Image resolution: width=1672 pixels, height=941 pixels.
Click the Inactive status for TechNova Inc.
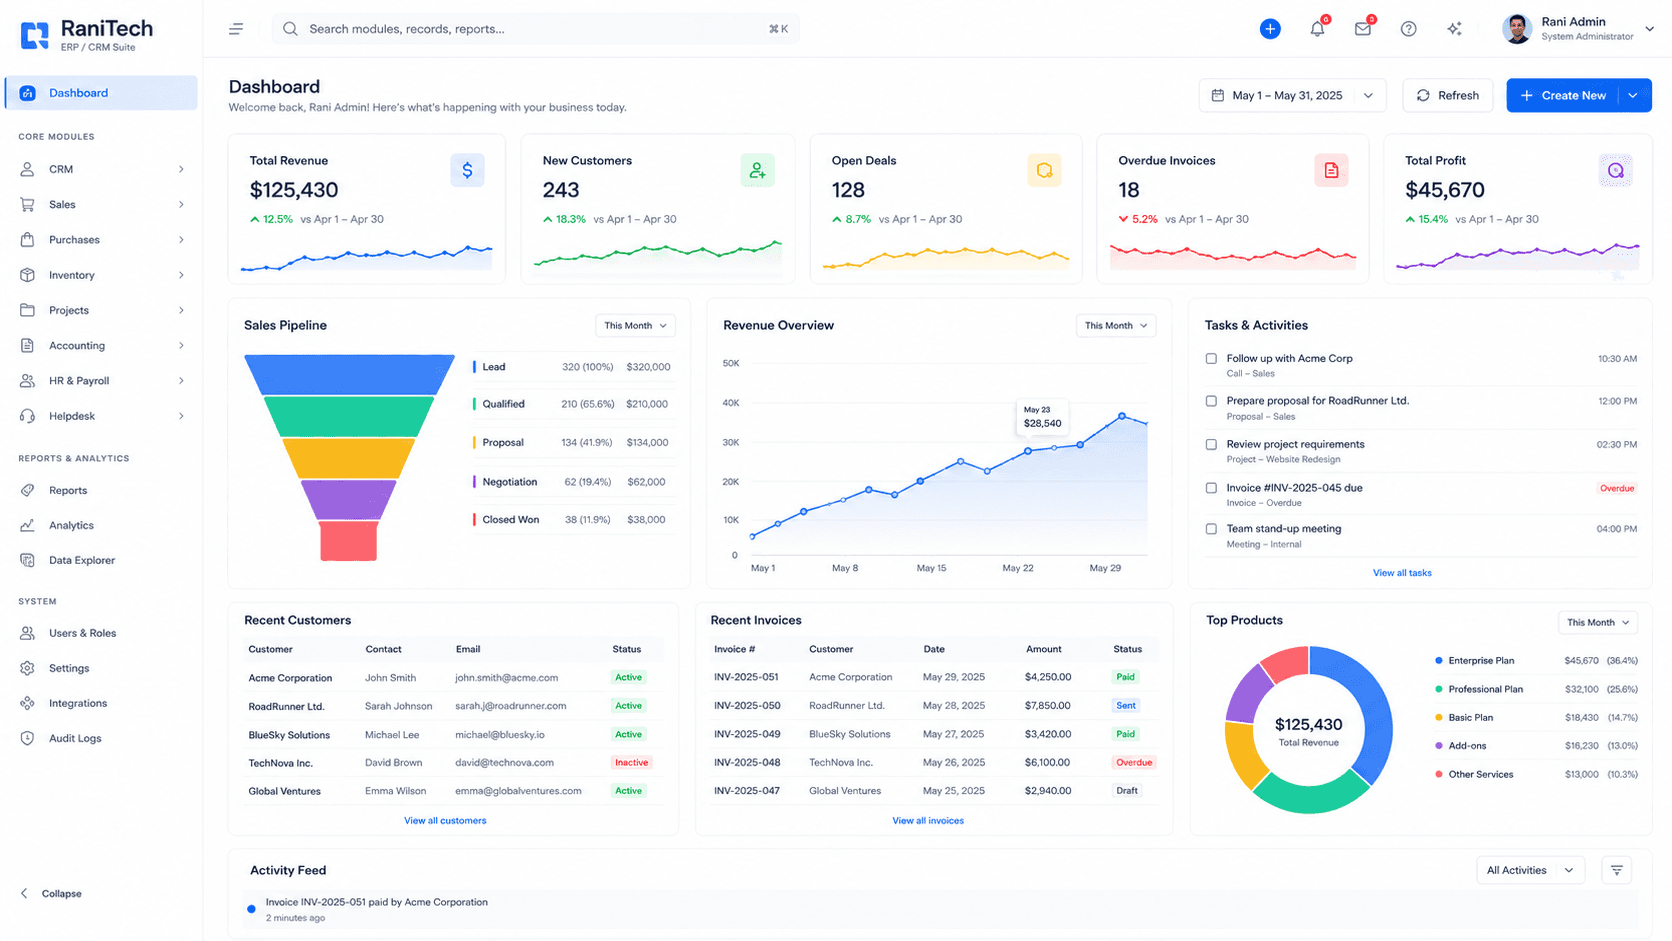coord(631,762)
